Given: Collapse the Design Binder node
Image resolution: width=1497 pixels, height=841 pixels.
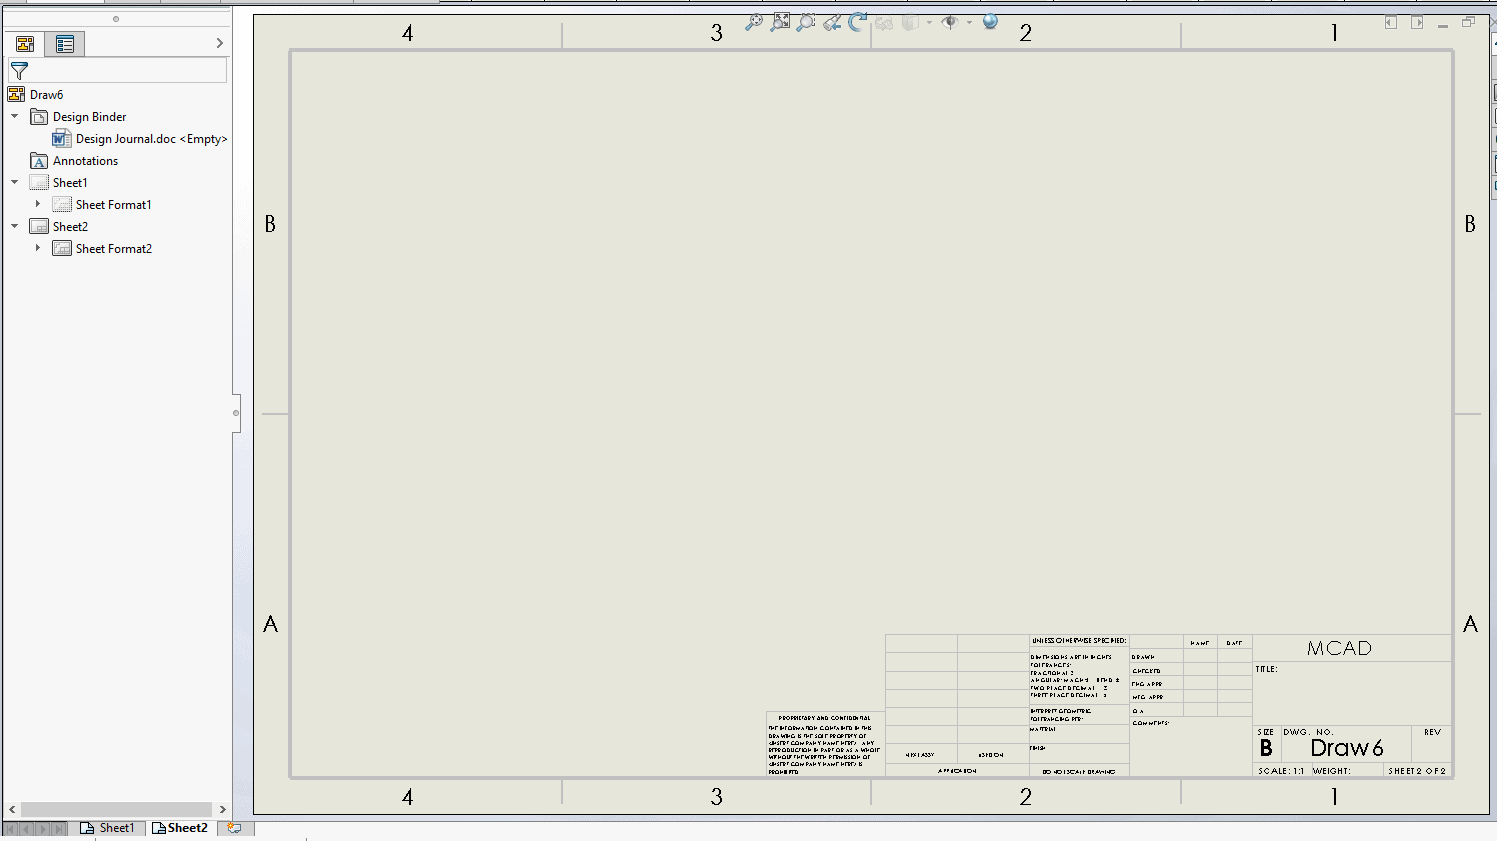Looking at the screenshot, I should click(x=14, y=116).
